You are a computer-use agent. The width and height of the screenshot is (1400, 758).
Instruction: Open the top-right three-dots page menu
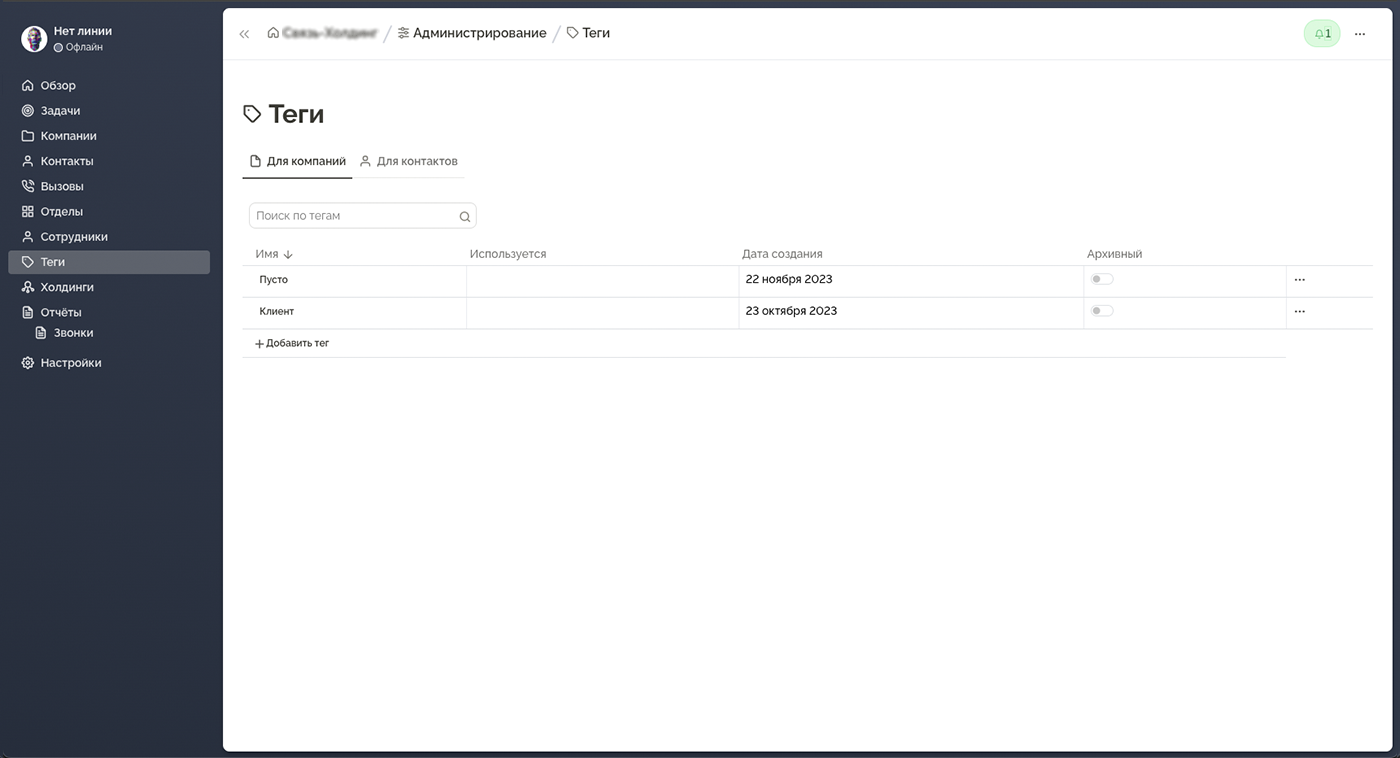1359,34
